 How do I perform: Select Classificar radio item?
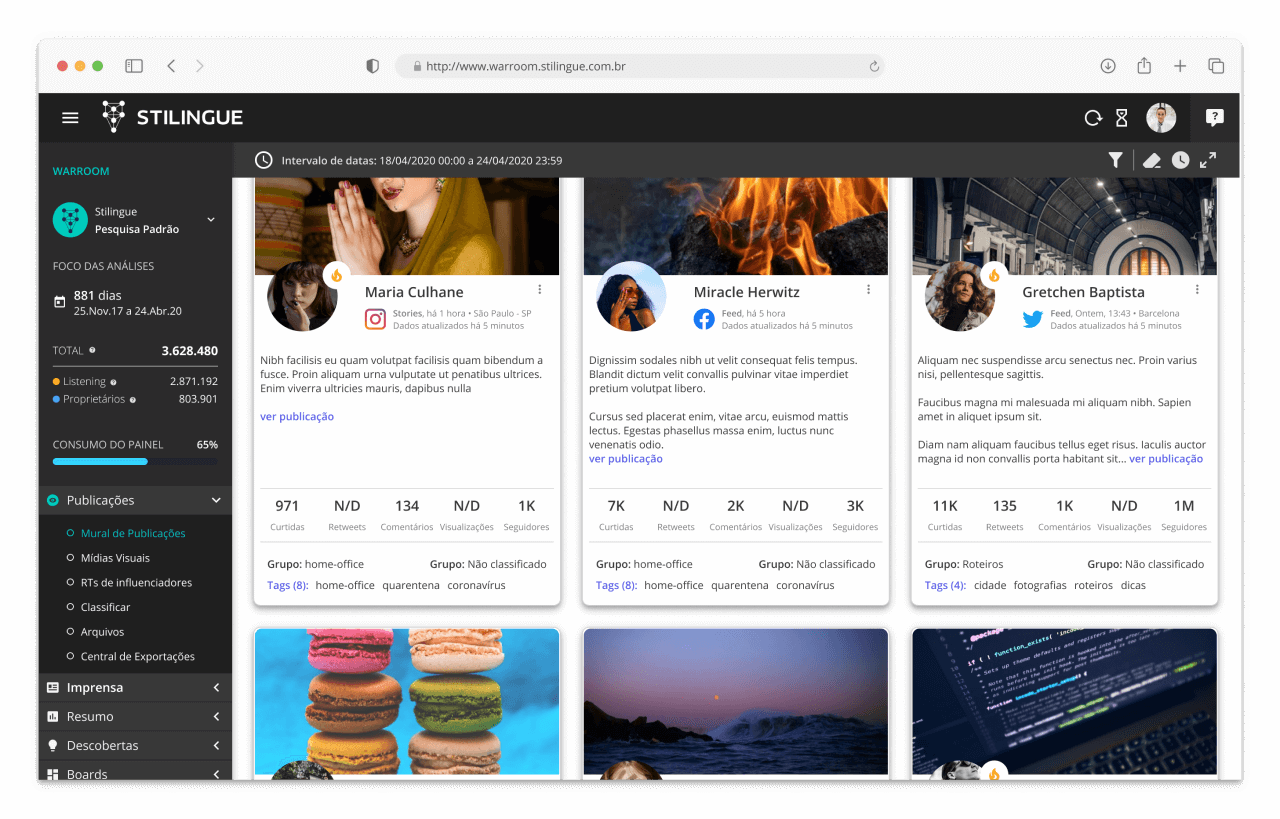pyautogui.click(x=98, y=607)
